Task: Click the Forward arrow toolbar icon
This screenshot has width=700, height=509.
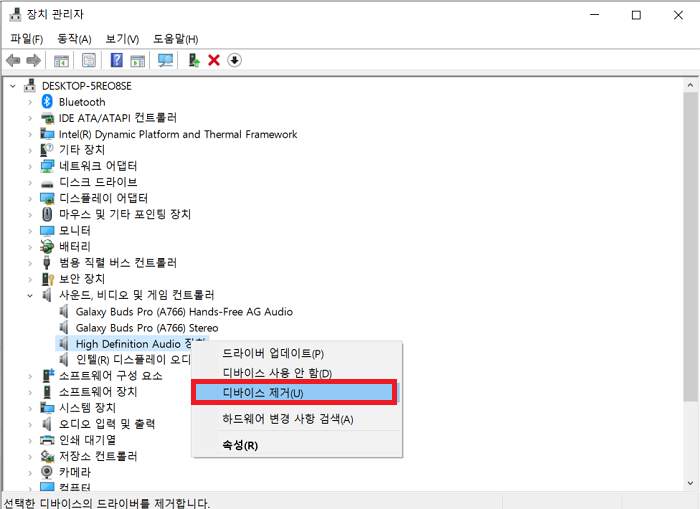Action: click(33, 60)
